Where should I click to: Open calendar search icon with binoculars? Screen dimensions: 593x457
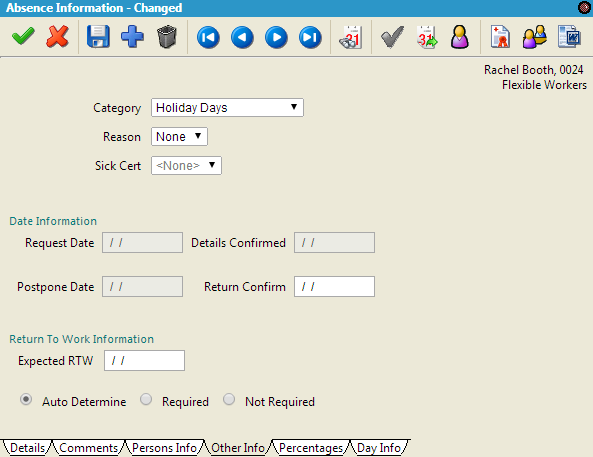[351, 37]
